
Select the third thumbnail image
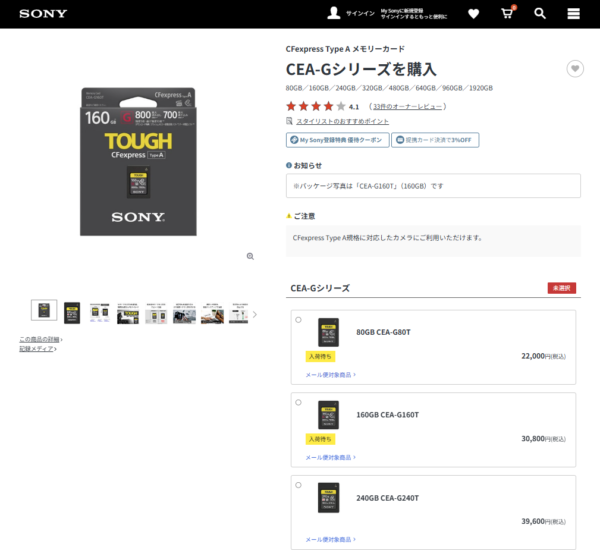99,313
